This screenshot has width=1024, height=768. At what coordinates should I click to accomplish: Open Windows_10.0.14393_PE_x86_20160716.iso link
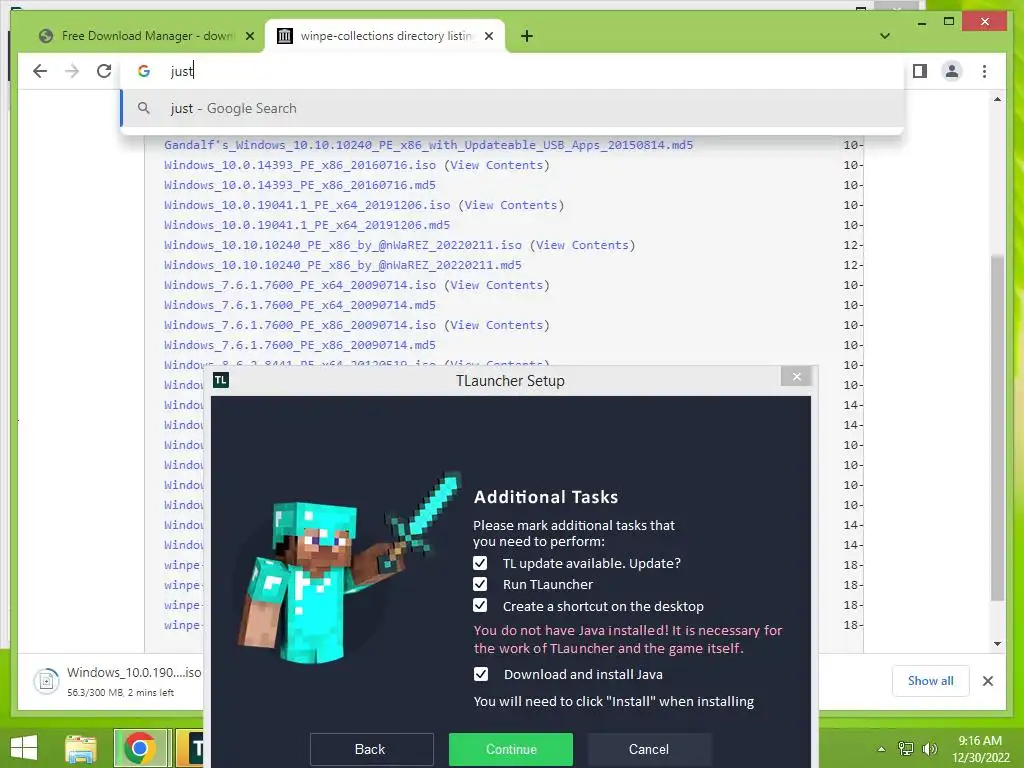point(300,165)
